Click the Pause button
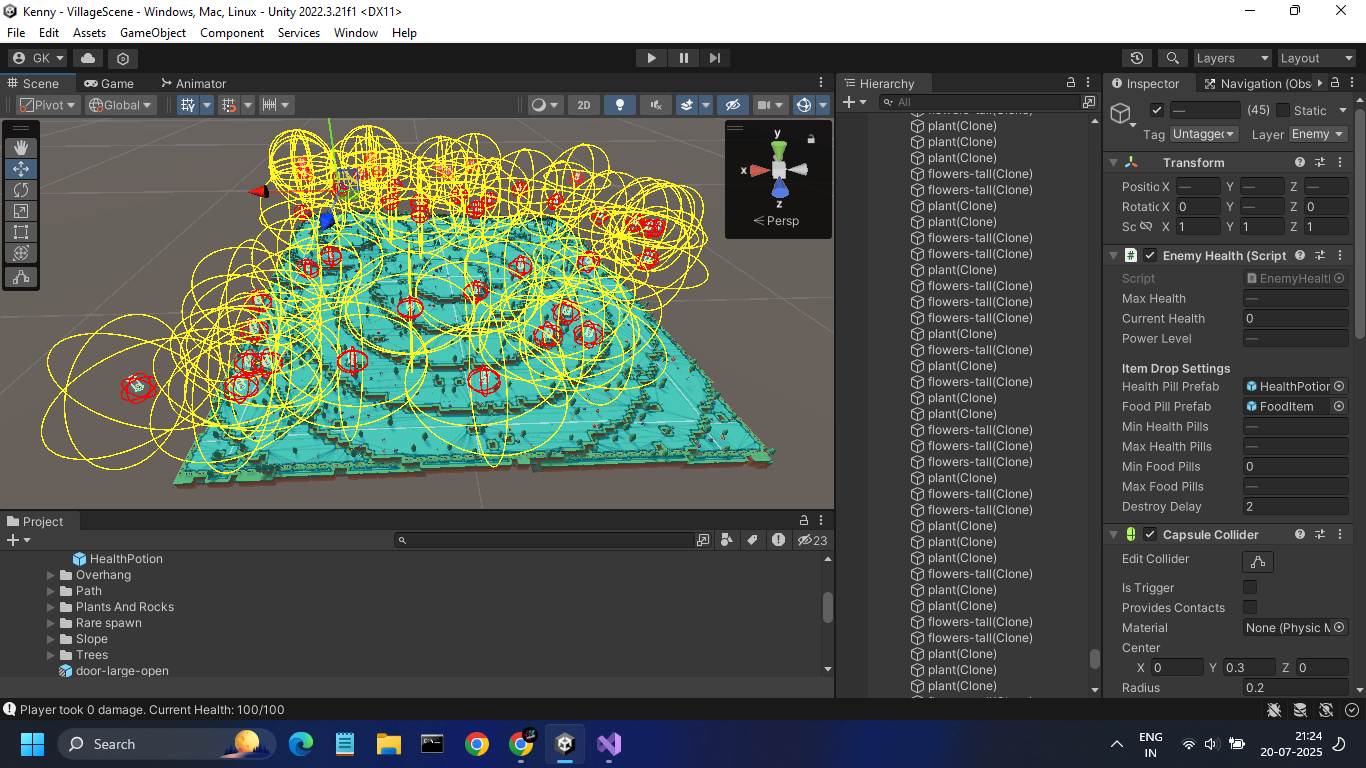Screen dimensions: 1366x768 (683, 58)
